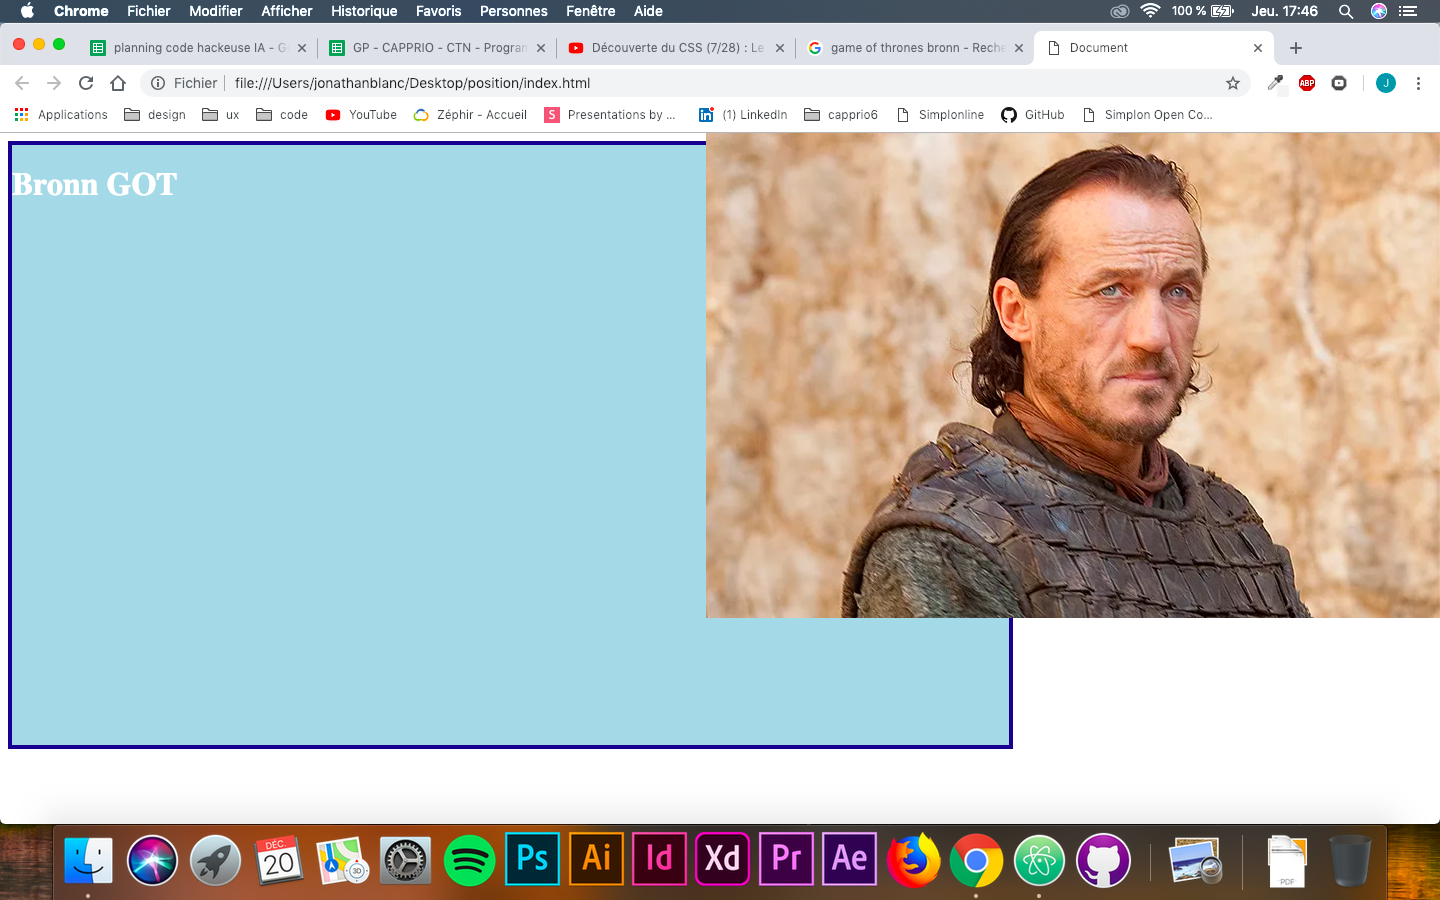The image size is (1440, 900).
Task: Open the LinkedIn bookmark
Action: coord(743,115)
